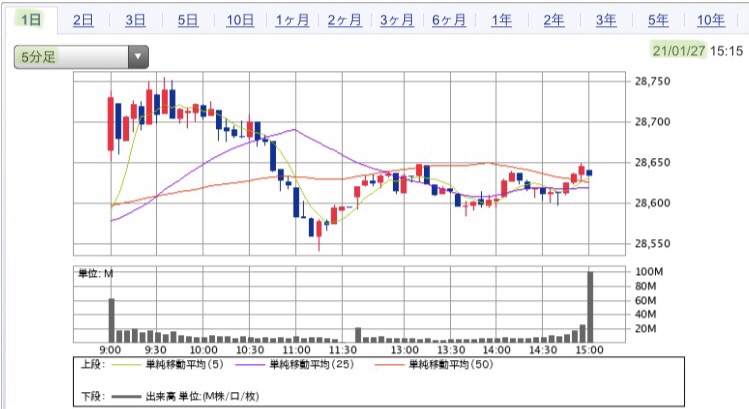Click the 単純移動平均(50) legend entry
The width and height of the screenshot is (749, 409).
(451, 365)
